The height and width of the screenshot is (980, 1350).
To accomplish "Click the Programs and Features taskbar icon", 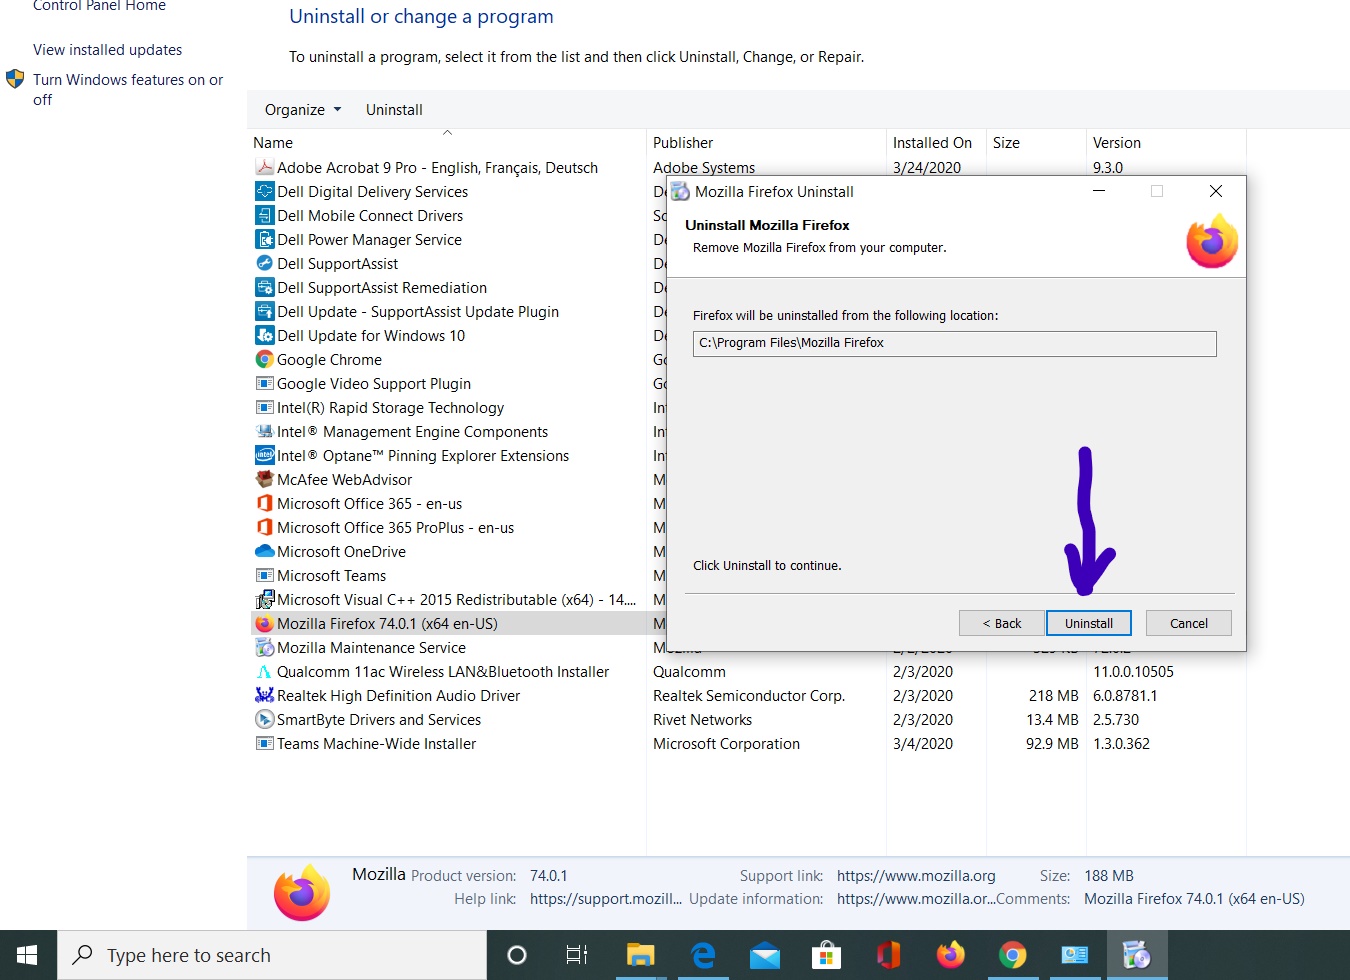I will [x=1075, y=955].
